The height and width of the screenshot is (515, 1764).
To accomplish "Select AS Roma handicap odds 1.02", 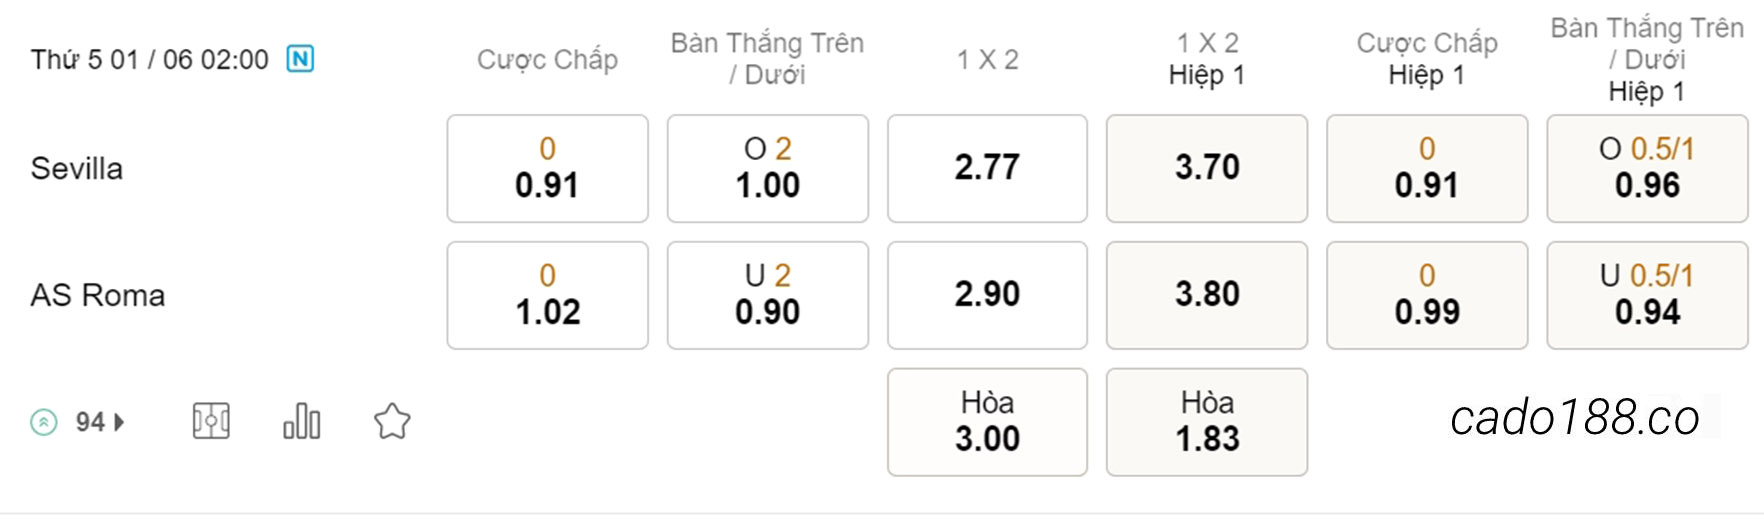I will point(547,295).
